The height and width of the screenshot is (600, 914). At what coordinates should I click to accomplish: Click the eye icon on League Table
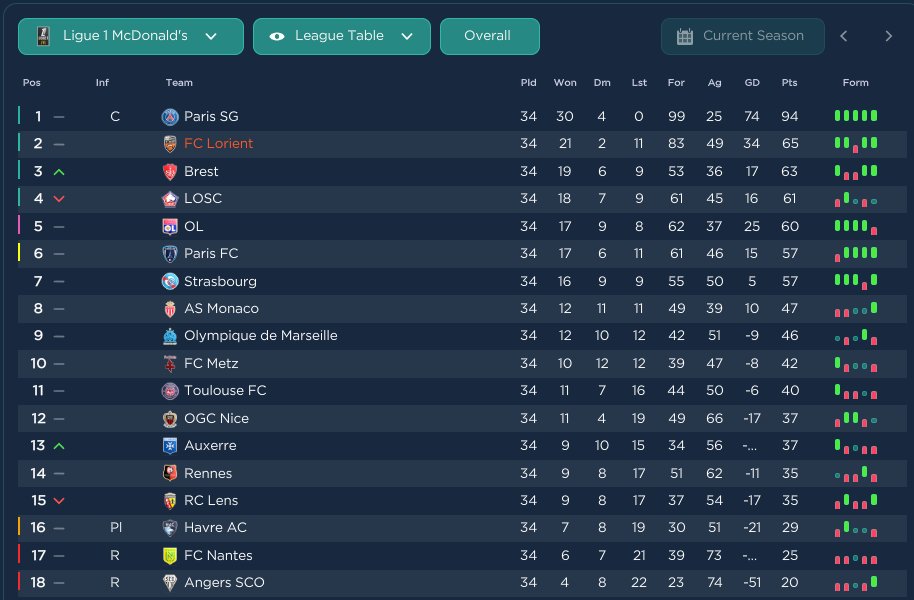click(277, 36)
